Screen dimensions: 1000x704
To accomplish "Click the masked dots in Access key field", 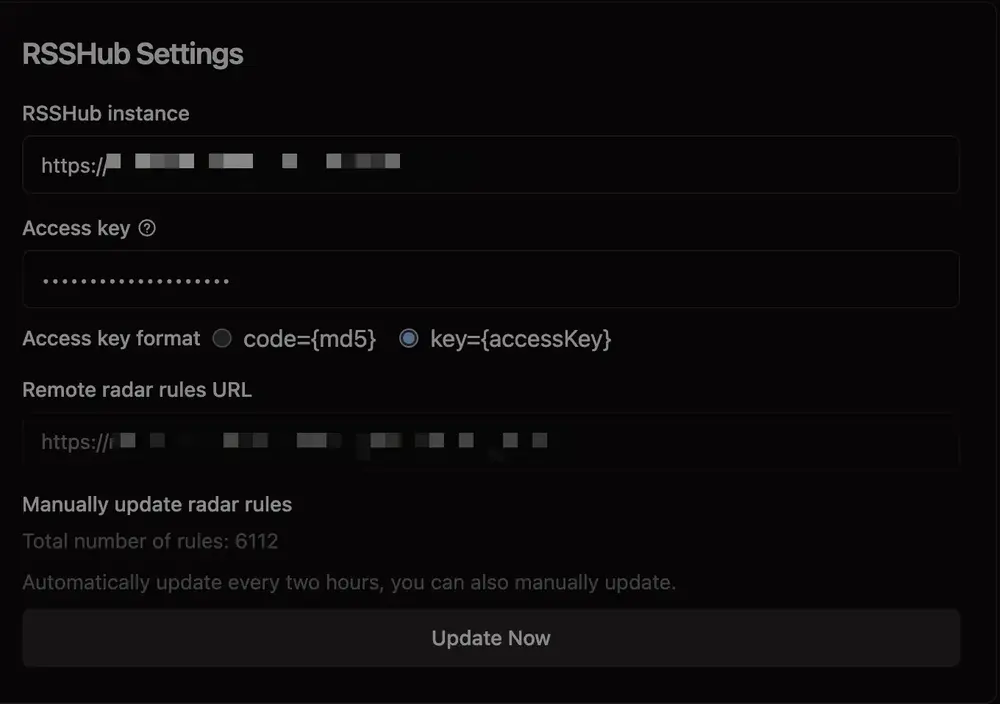I will coord(136,281).
